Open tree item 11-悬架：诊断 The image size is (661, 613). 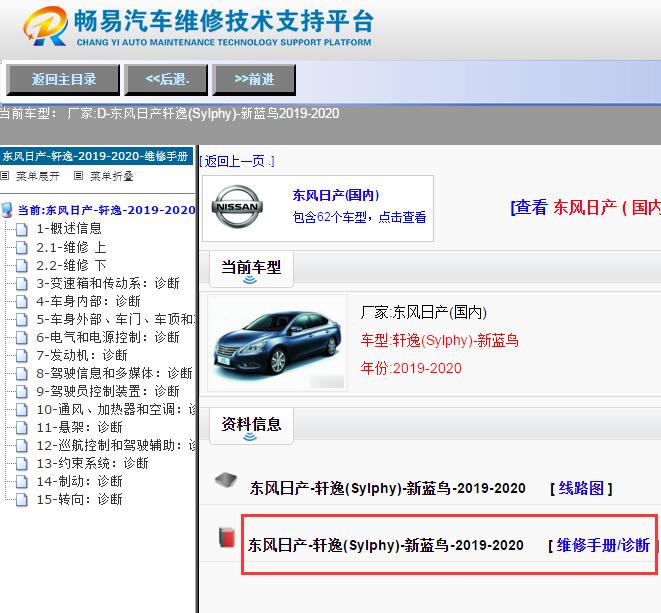[x=80, y=427]
